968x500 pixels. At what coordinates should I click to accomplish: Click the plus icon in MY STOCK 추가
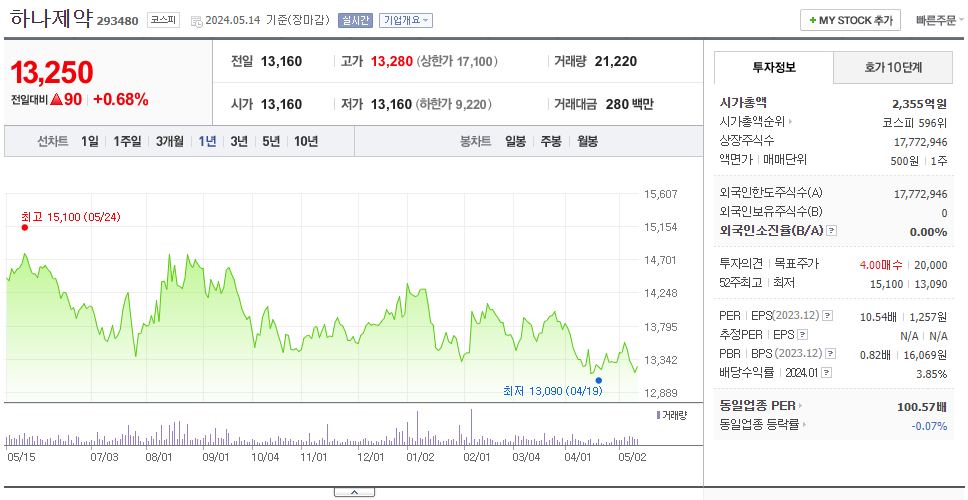(x=812, y=20)
